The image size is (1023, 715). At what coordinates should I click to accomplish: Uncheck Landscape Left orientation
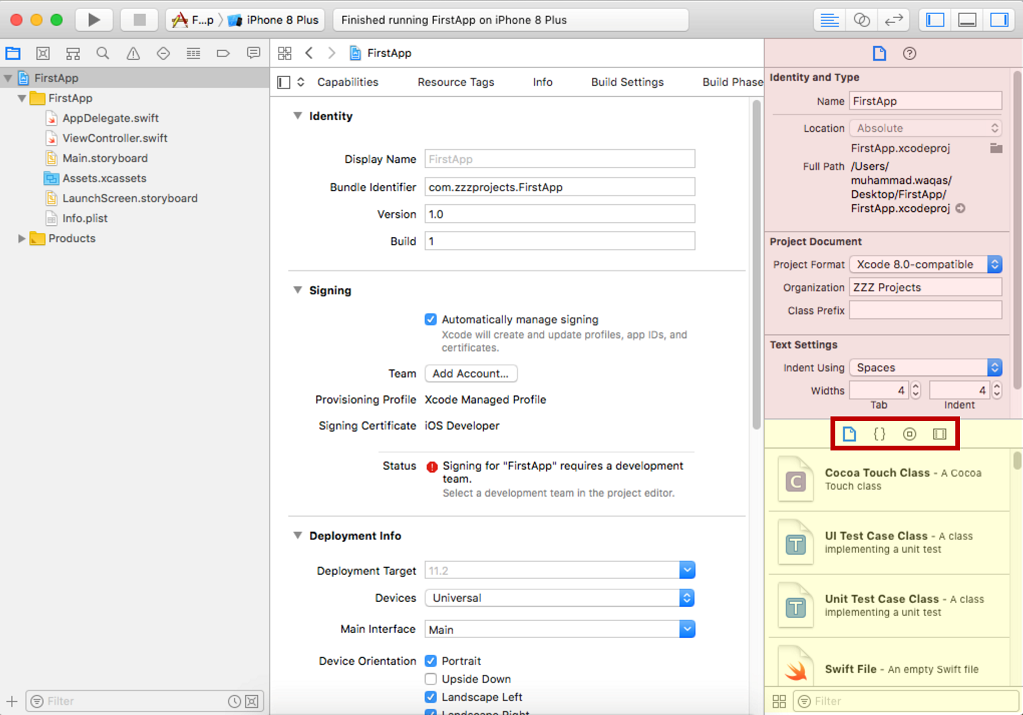coord(431,697)
